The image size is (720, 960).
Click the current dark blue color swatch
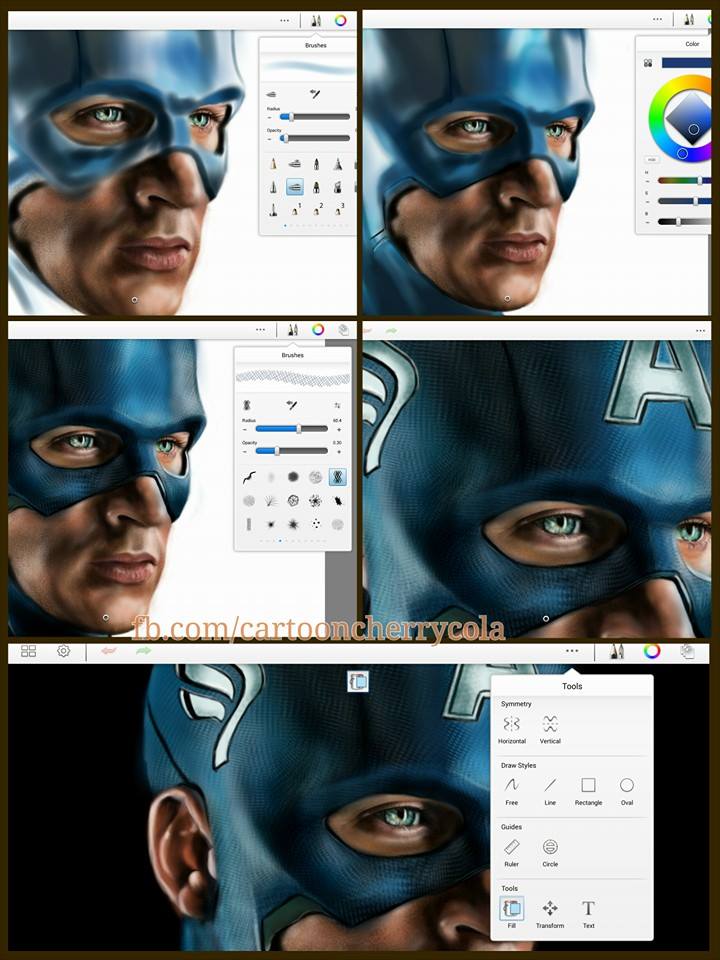(686, 62)
